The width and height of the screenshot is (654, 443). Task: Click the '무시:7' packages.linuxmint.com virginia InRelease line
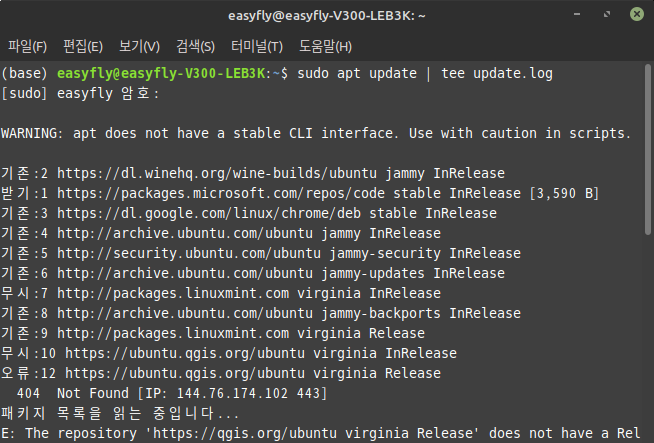pos(221,293)
